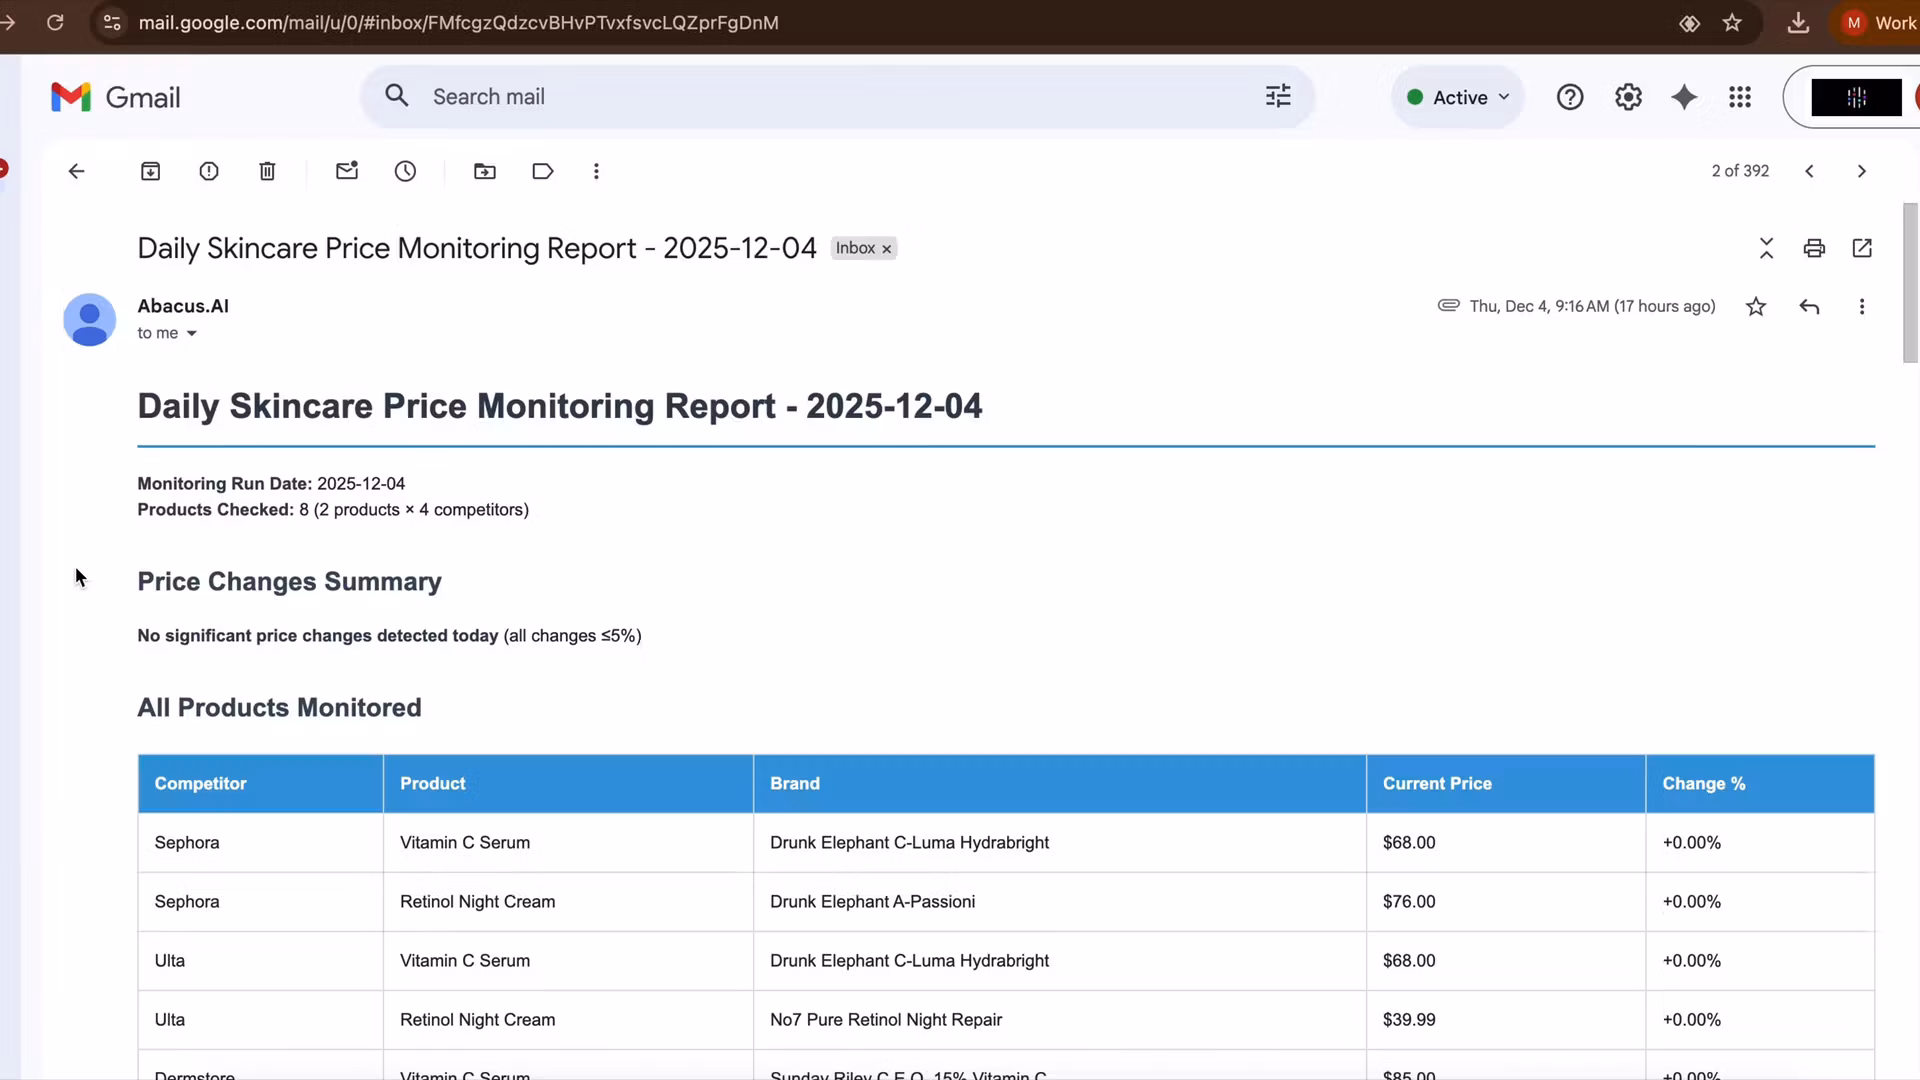Focus the Search mail field
The image size is (1920, 1080).
pyautogui.click(x=840, y=97)
